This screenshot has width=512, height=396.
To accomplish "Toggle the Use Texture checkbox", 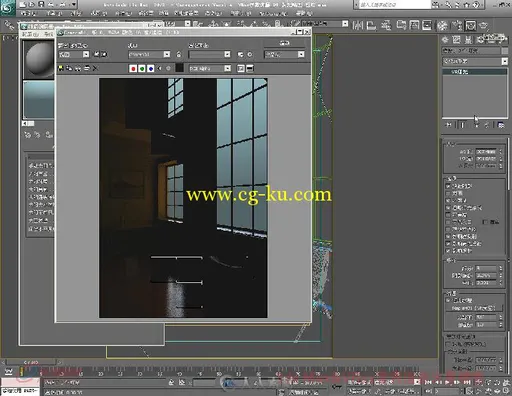I will [x=448, y=300].
